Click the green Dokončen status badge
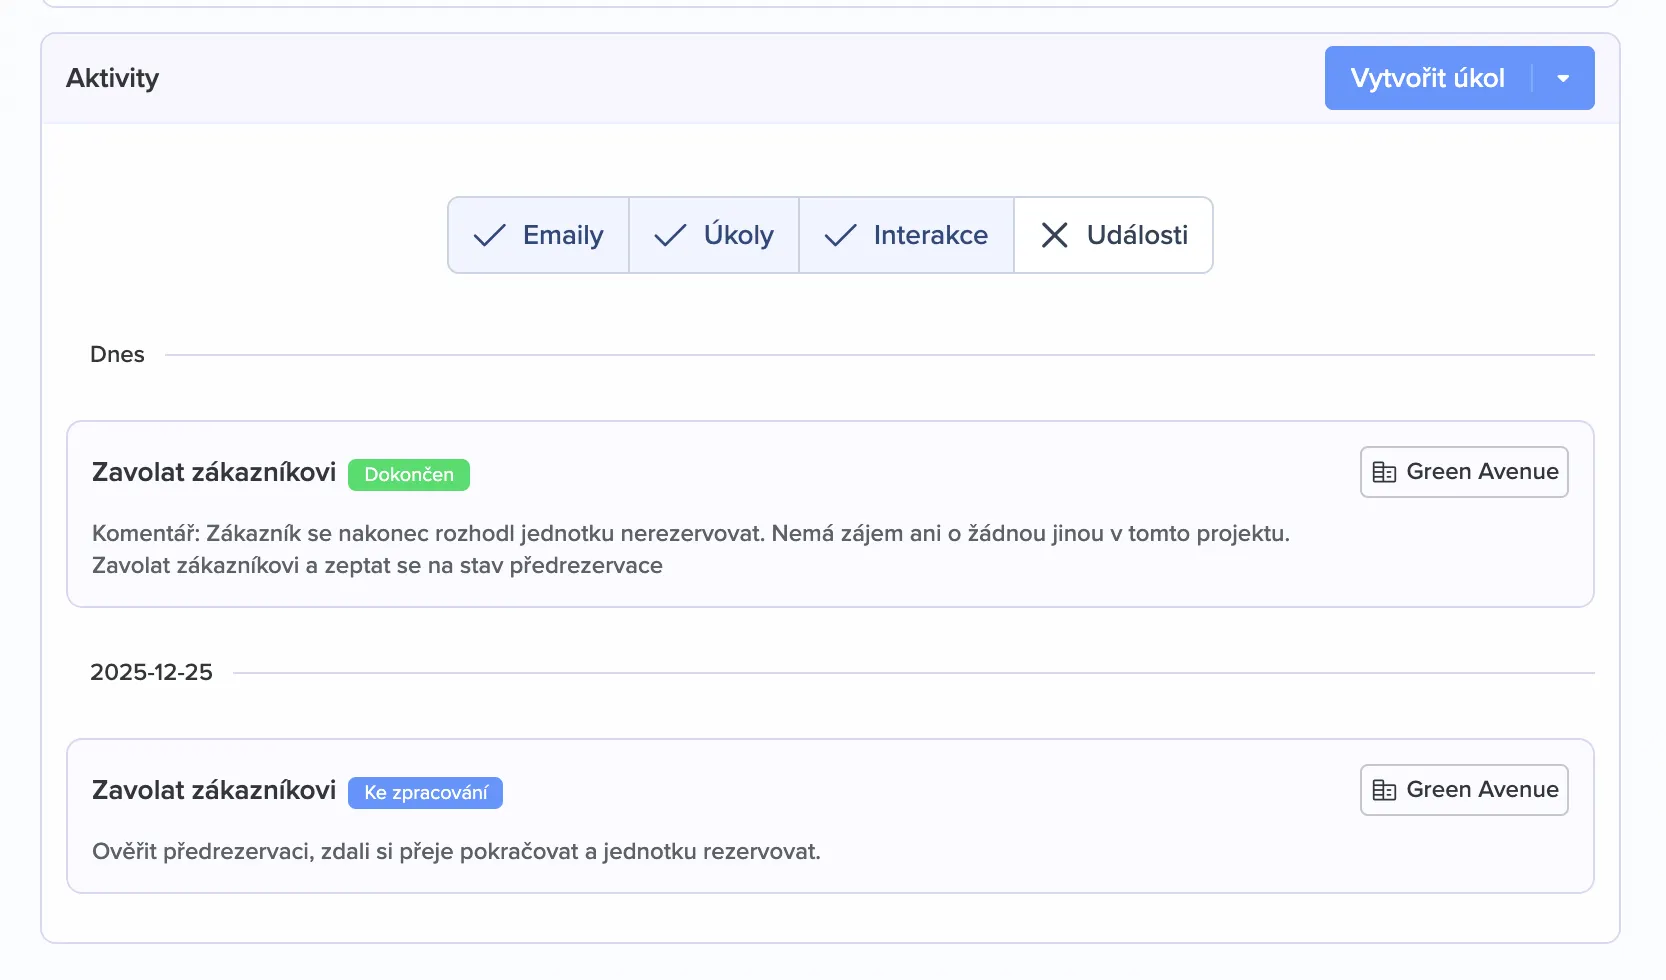 [x=409, y=475]
